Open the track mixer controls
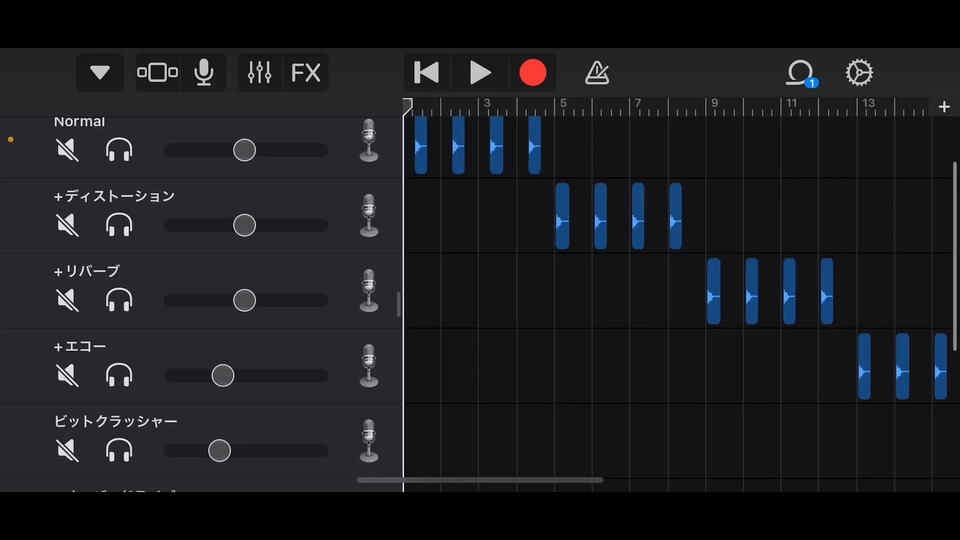Image resolution: width=960 pixels, height=540 pixels. (260, 73)
